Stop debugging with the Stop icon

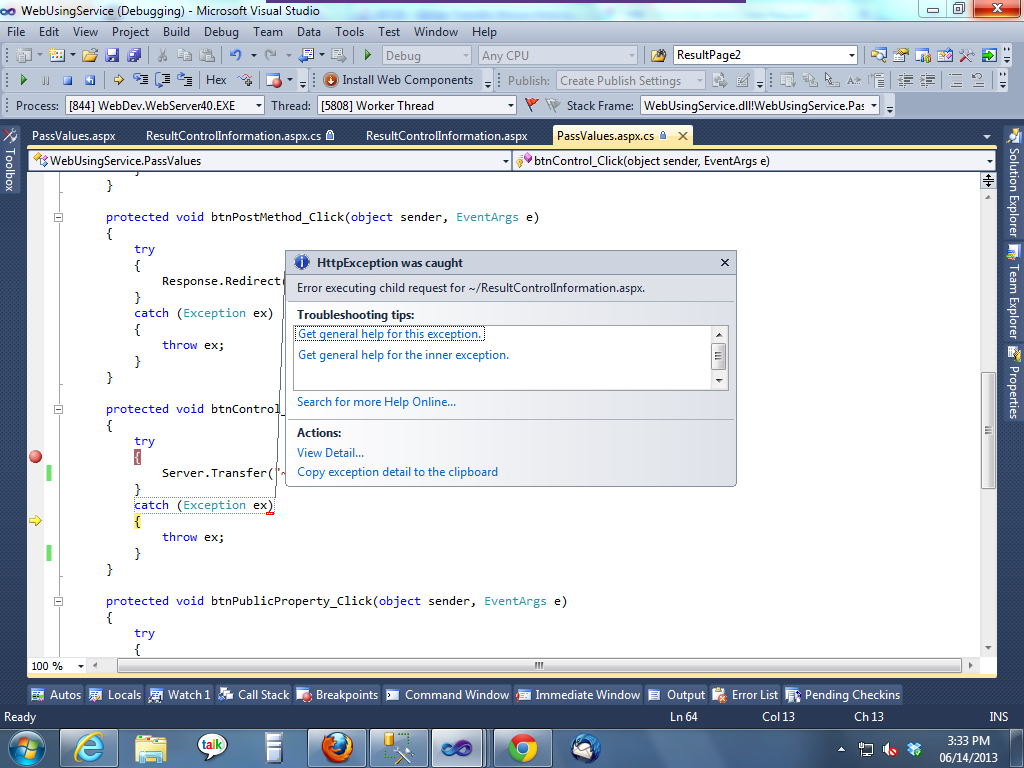coord(67,80)
